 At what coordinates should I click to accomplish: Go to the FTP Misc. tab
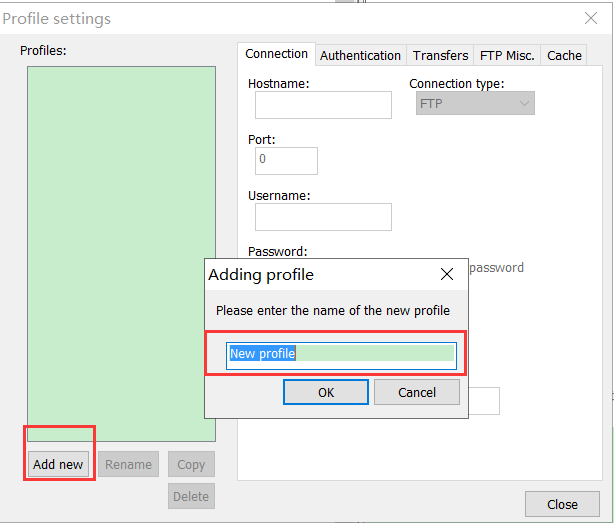click(507, 55)
